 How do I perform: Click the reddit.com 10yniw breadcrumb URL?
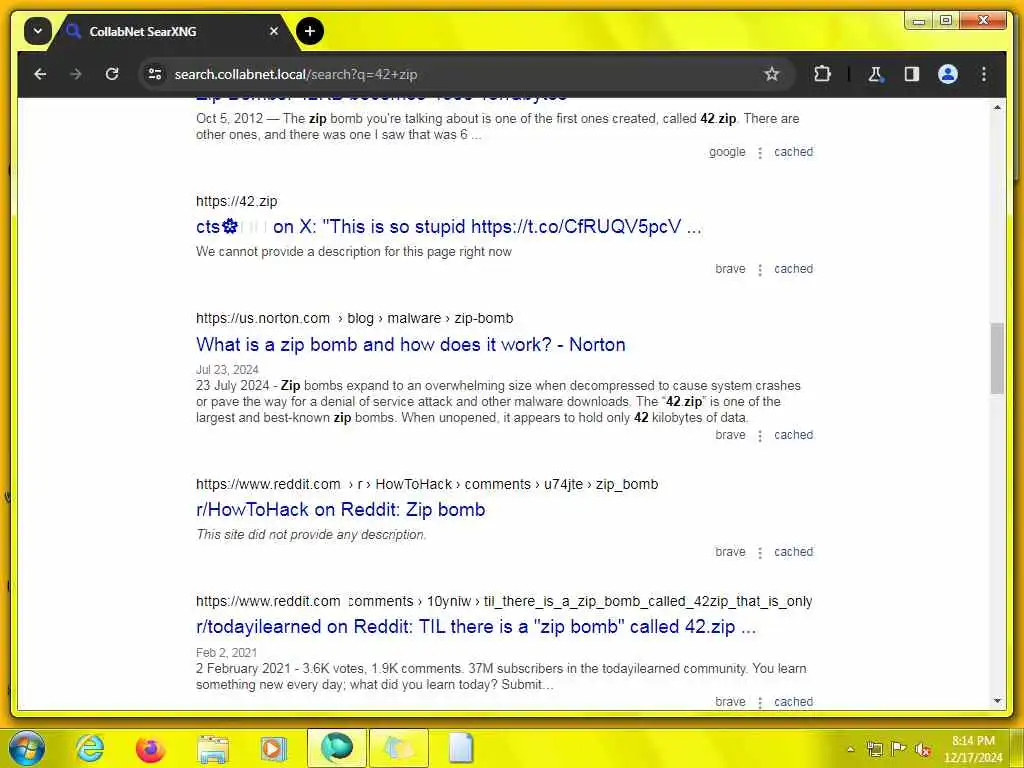pyautogui.click(x=504, y=601)
